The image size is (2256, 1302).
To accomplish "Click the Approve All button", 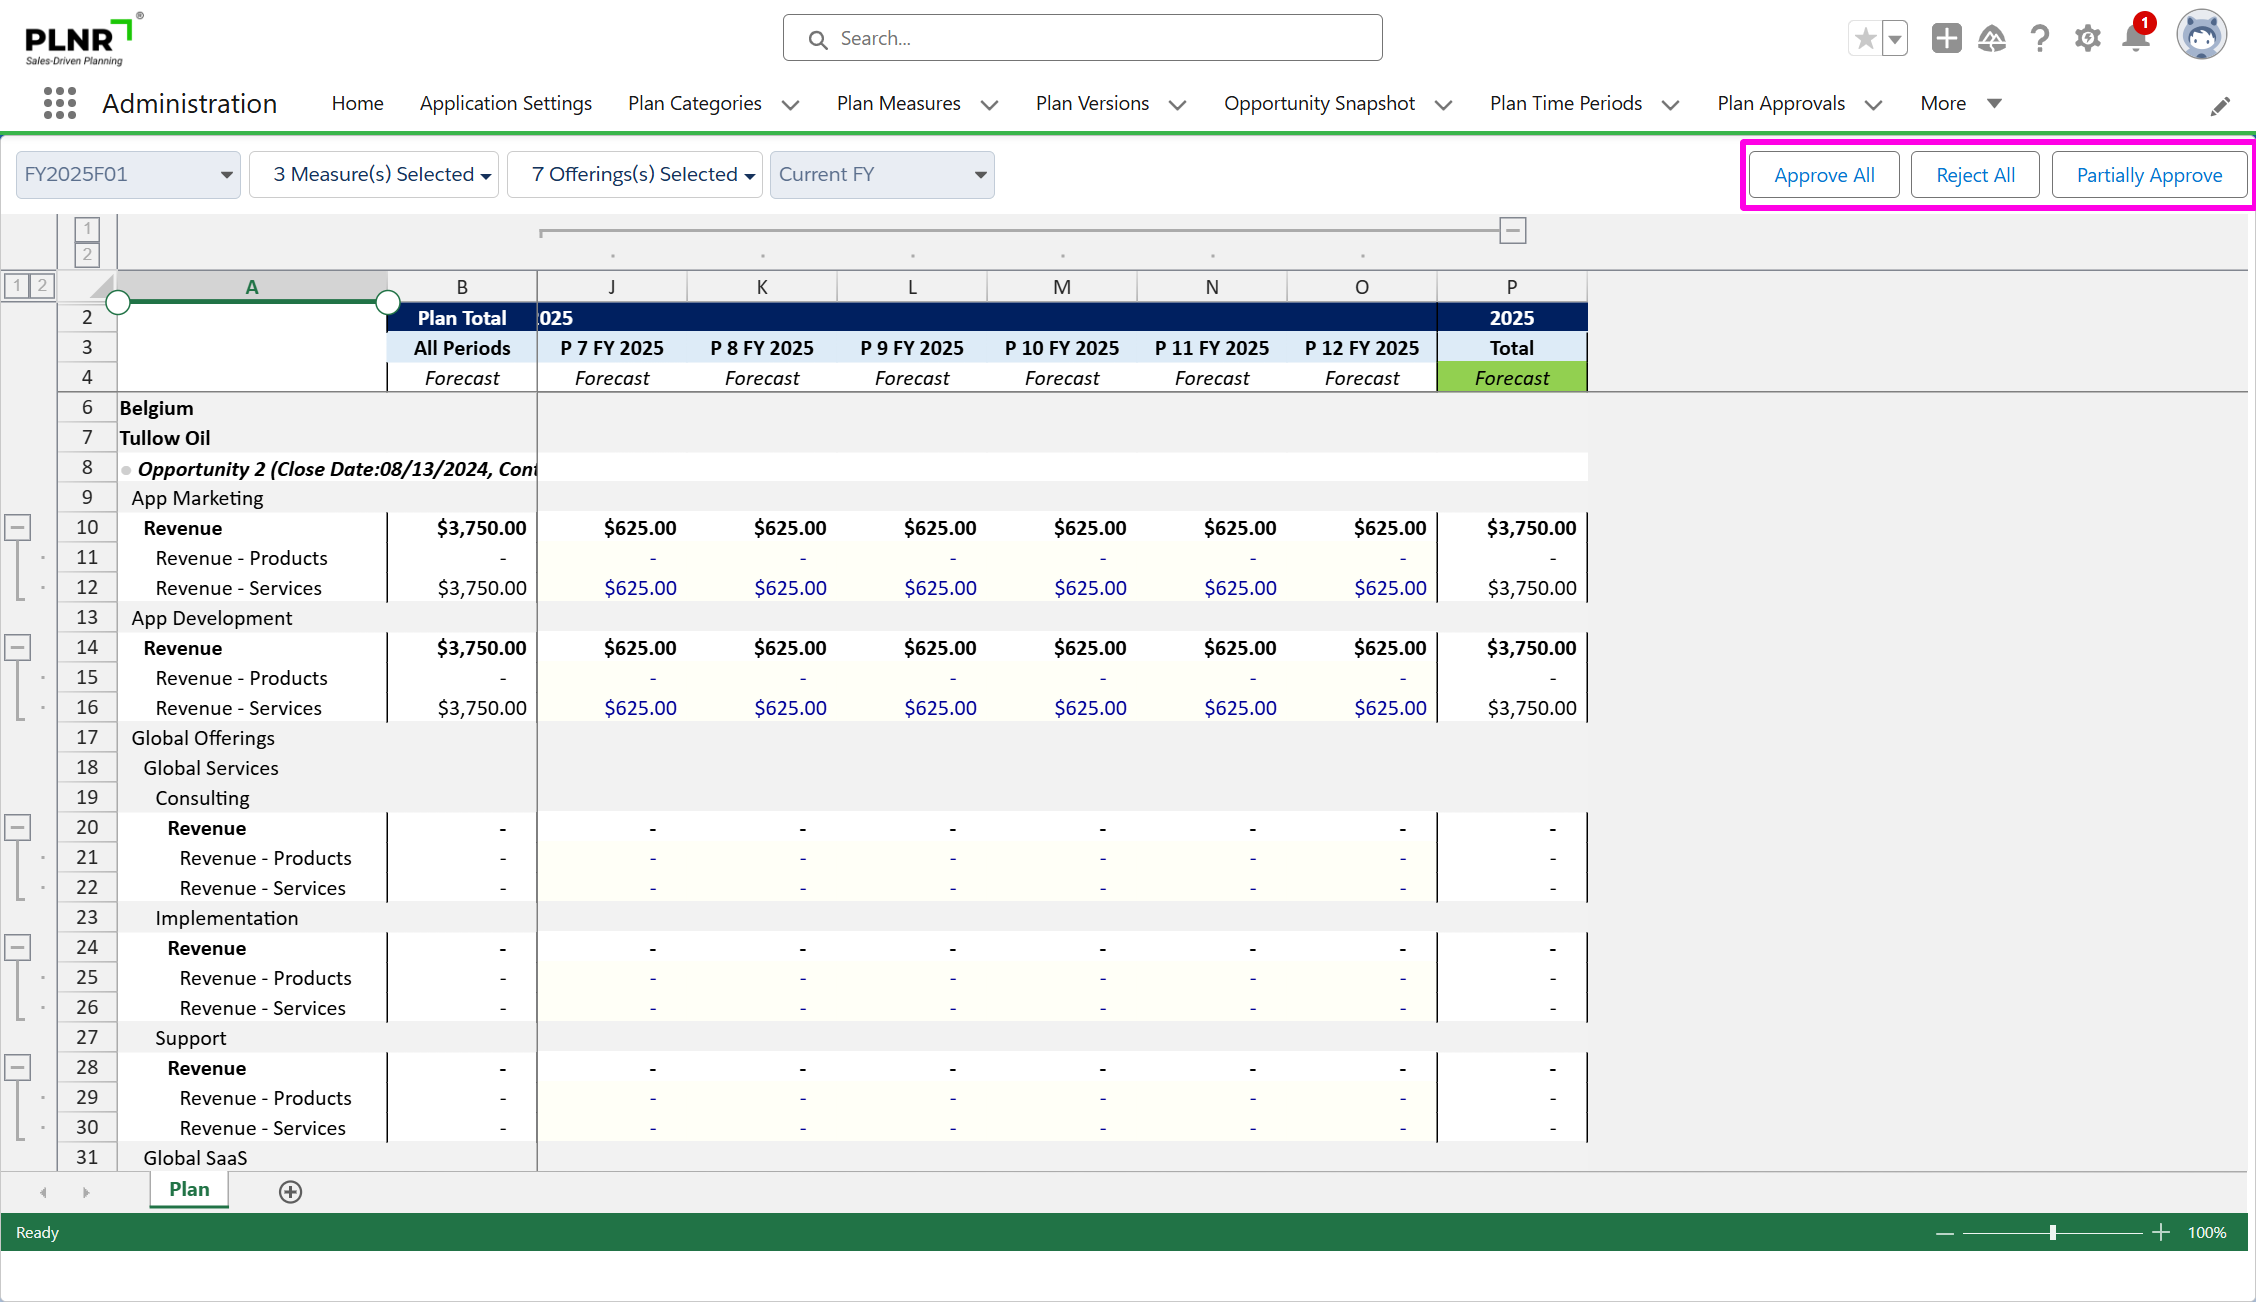I will [1823, 175].
